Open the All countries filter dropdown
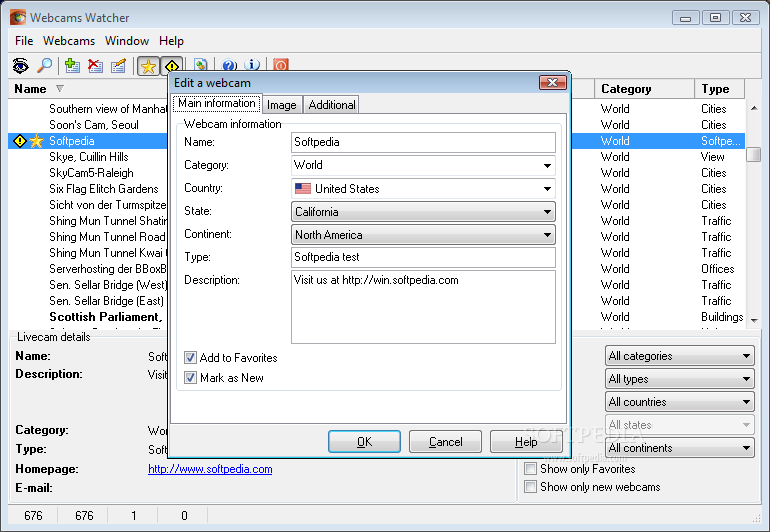The width and height of the screenshot is (770, 532). pyautogui.click(x=680, y=402)
